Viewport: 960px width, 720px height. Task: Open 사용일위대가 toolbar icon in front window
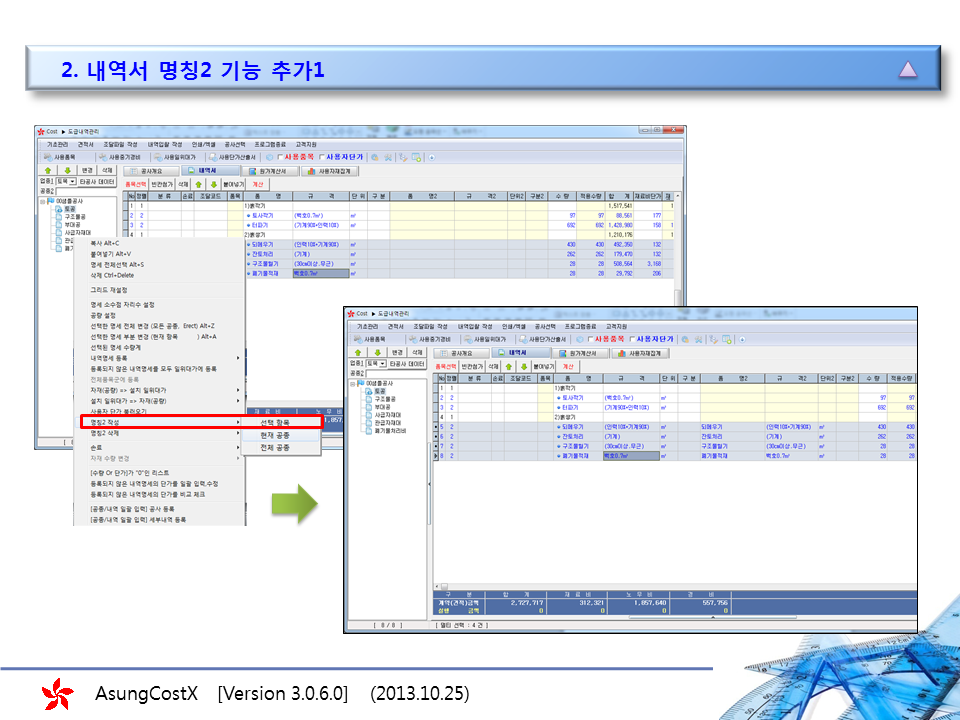(468, 339)
